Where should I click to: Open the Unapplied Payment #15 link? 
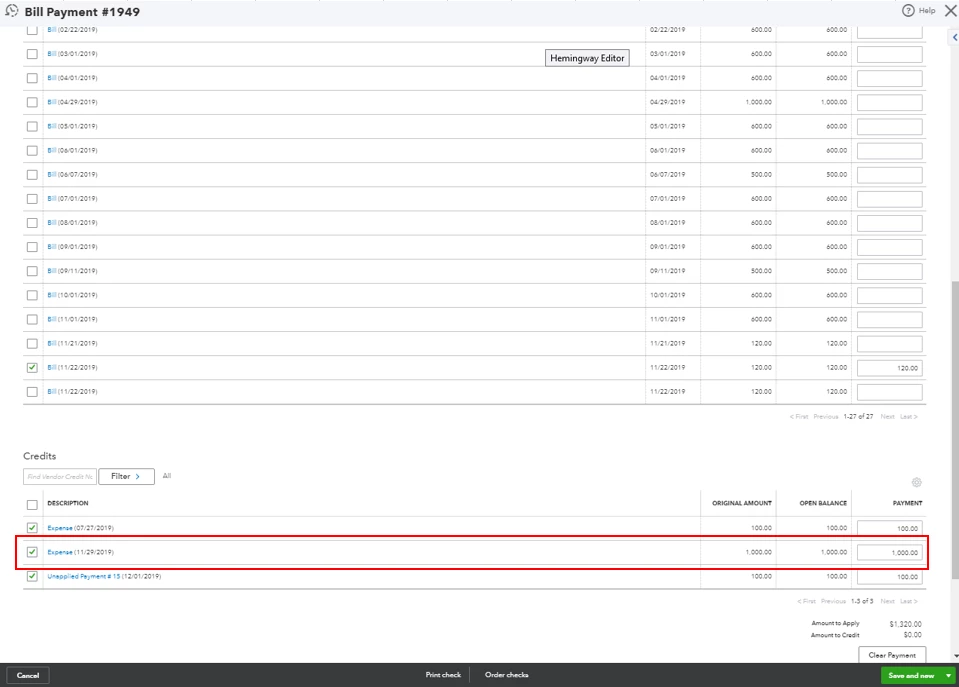click(x=84, y=576)
